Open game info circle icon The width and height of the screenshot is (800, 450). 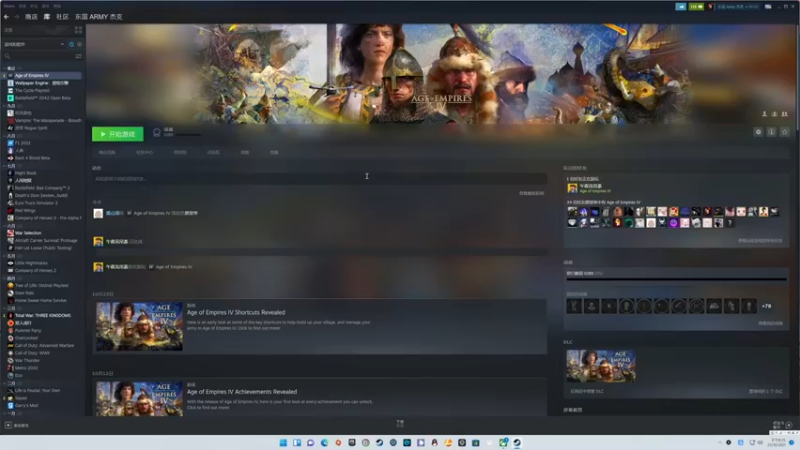coord(771,132)
